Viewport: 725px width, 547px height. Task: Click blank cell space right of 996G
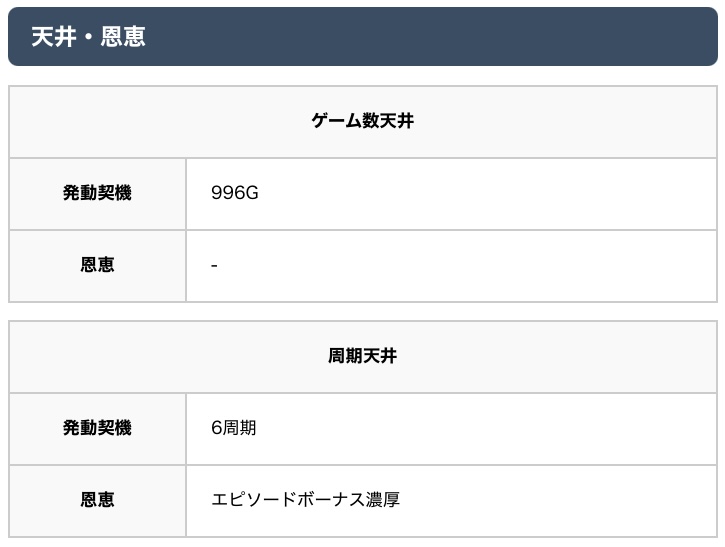coord(480,193)
